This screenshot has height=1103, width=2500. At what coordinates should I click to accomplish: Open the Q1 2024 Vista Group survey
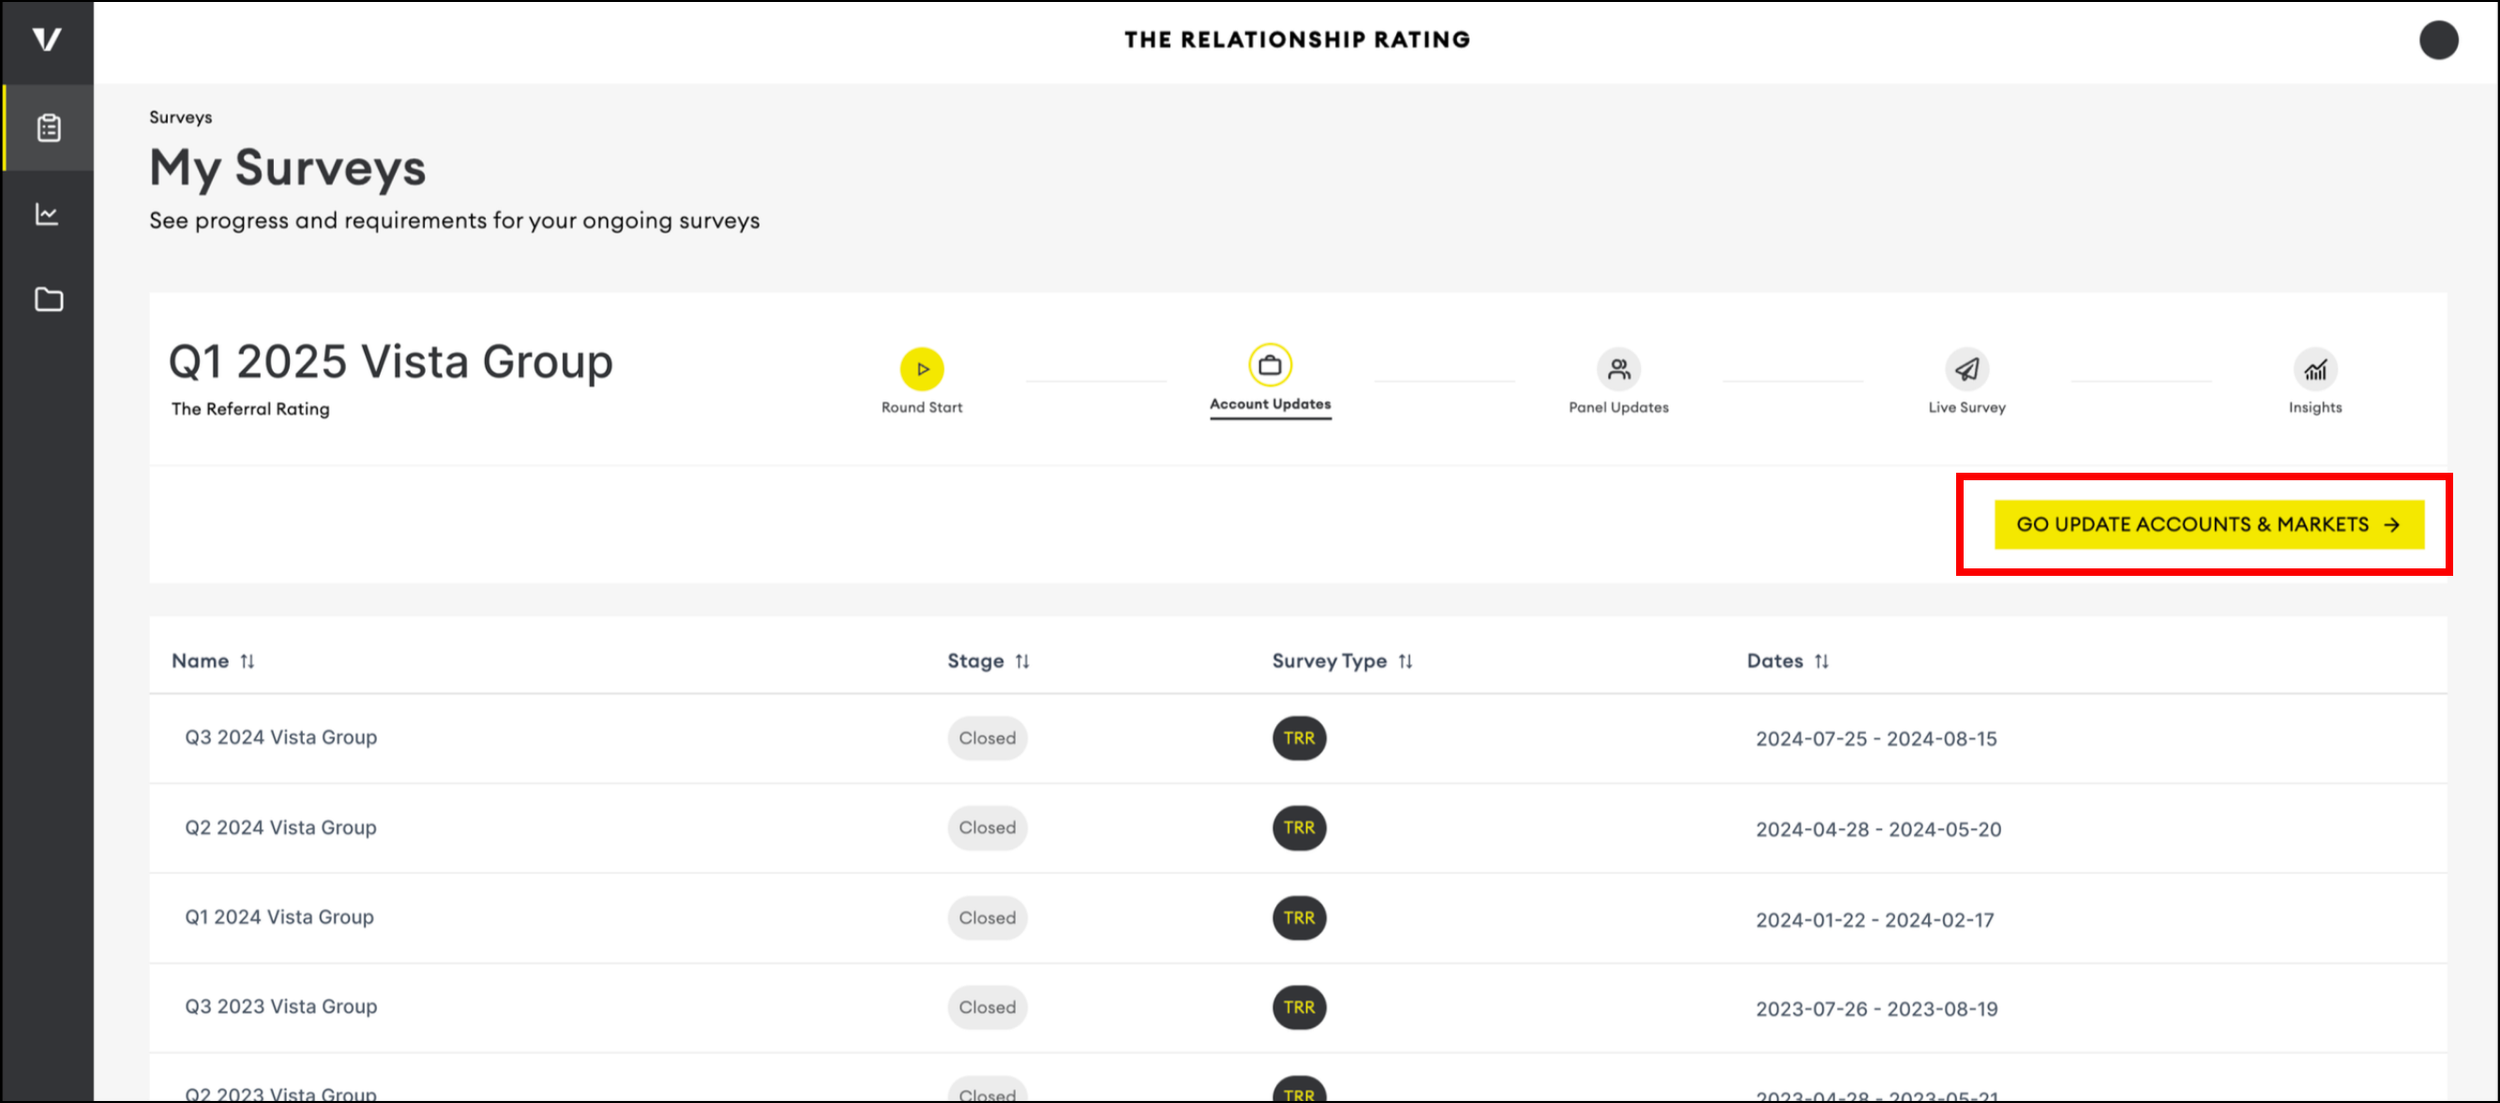click(279, 917)
